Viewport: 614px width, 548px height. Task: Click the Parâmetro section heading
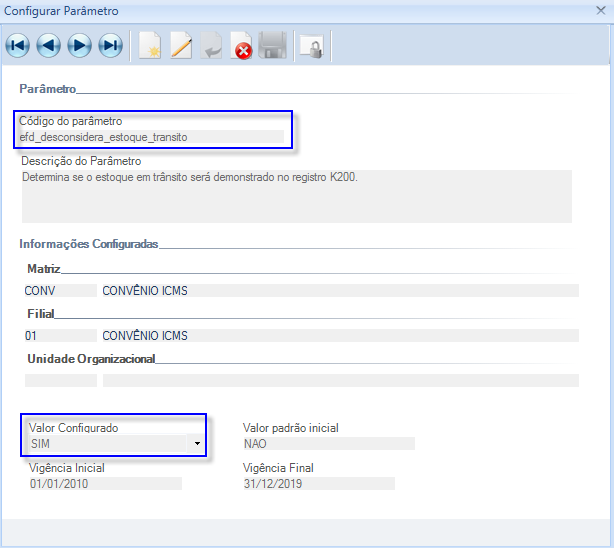pos(47,89)
